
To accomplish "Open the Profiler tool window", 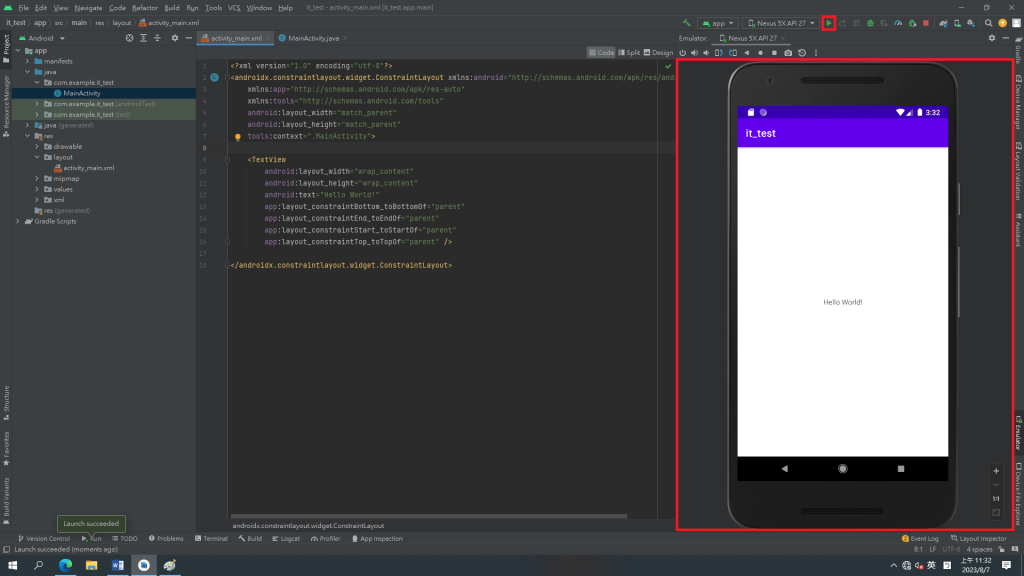I will tap(325, 539).
